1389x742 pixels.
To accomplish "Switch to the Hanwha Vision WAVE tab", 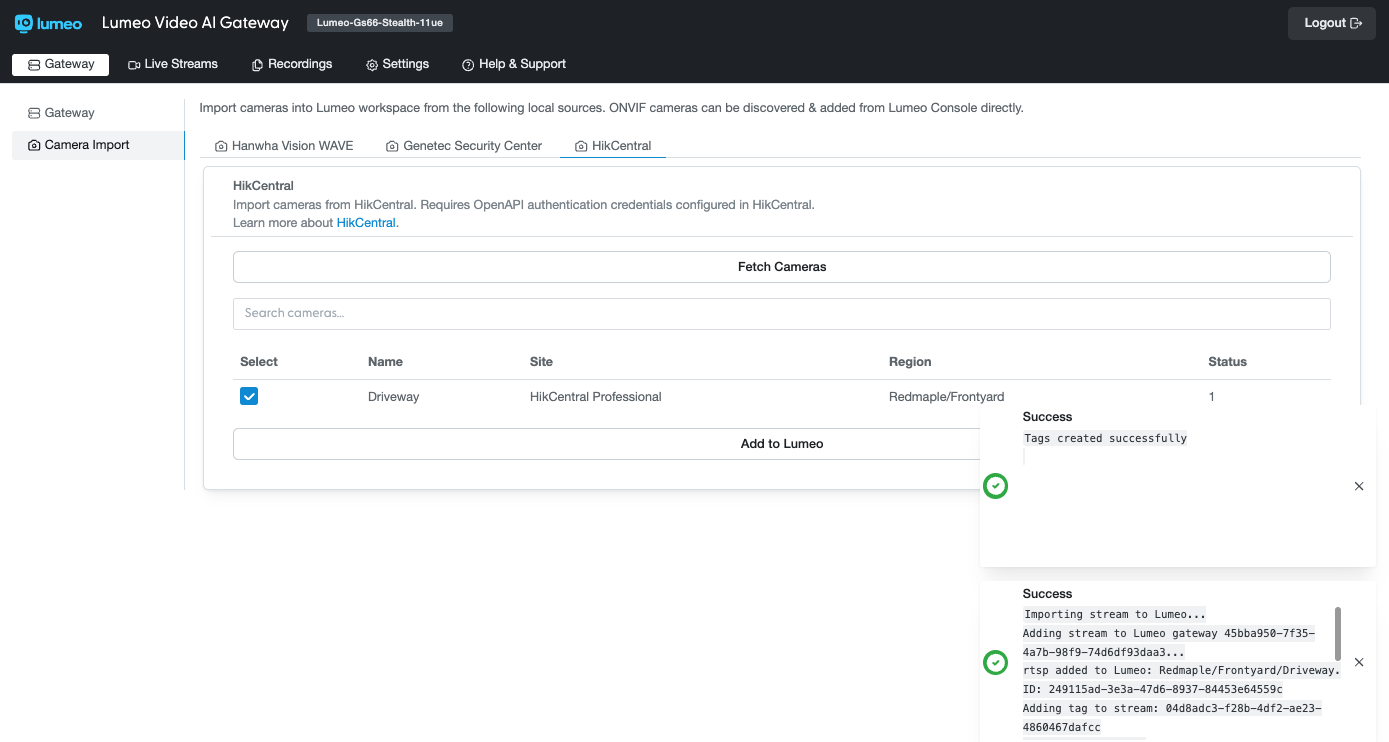I will [284, 146].
